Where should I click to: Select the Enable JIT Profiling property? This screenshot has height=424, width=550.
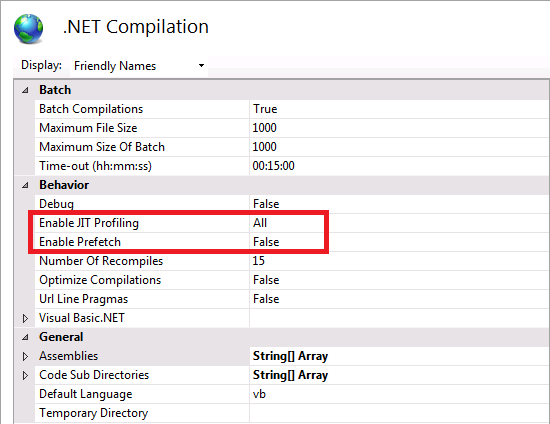click(89, 223)
